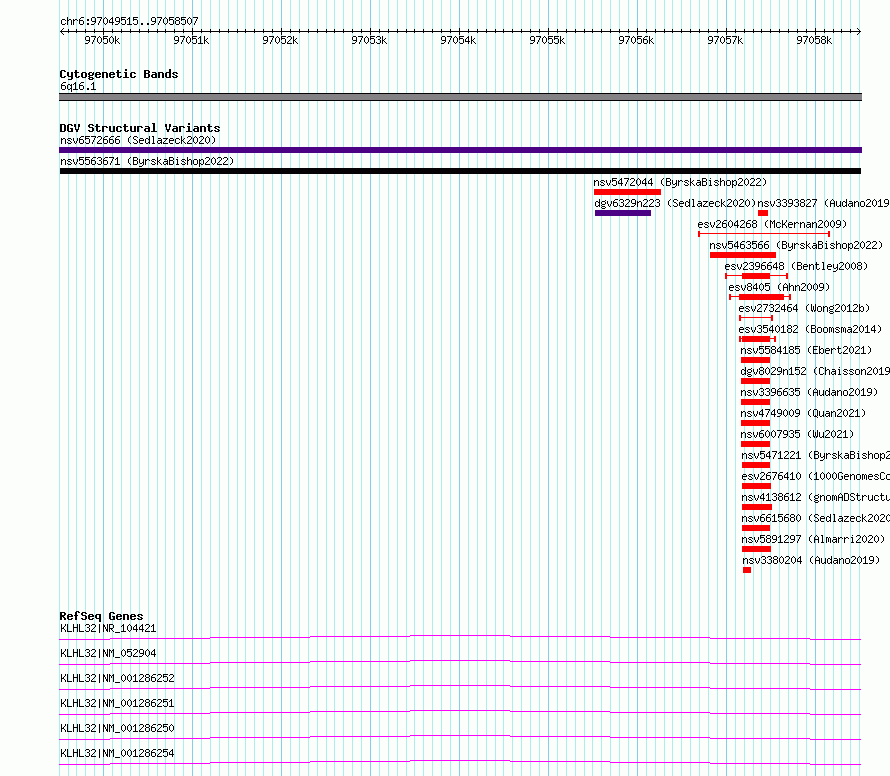The width and height of the screenshot is (890, 776).
Task: Click the red bar under nsv5463566
Action: (x=743, y=255)
